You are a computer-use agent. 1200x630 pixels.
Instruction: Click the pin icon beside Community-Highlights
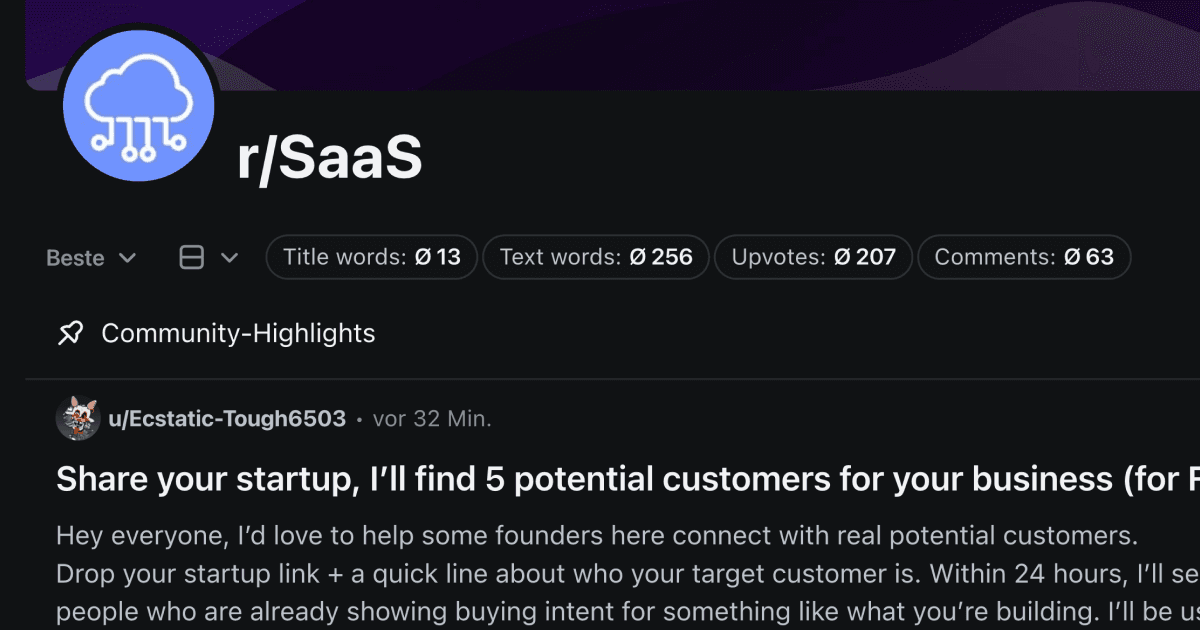[70, 333]
